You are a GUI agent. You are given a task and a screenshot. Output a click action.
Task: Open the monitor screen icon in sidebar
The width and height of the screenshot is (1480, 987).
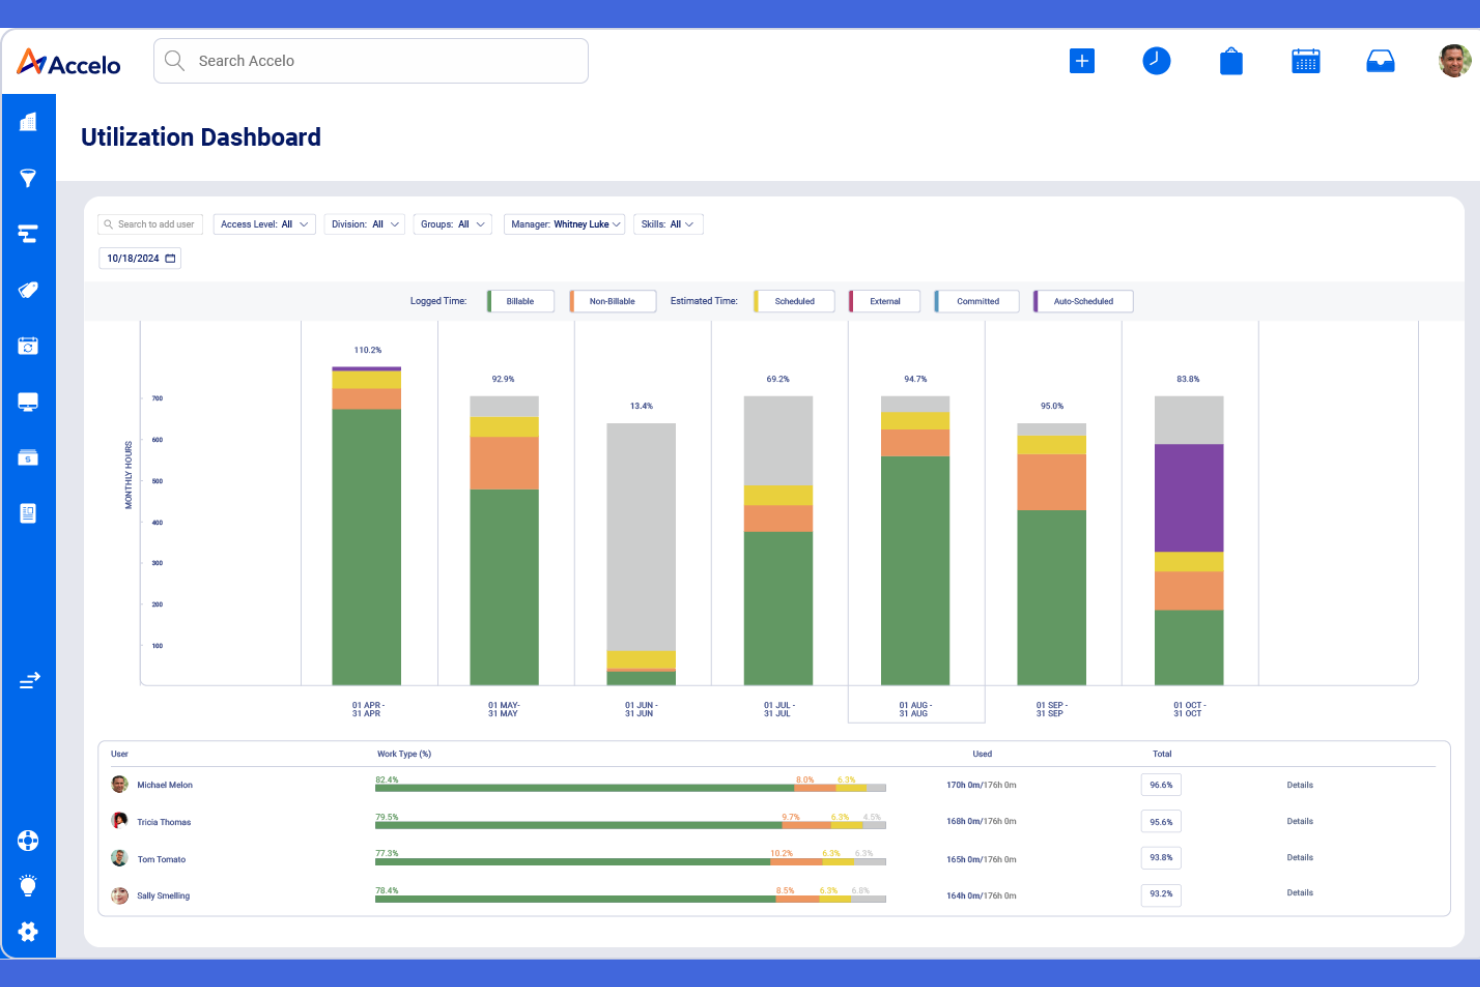tap(28, 402)
